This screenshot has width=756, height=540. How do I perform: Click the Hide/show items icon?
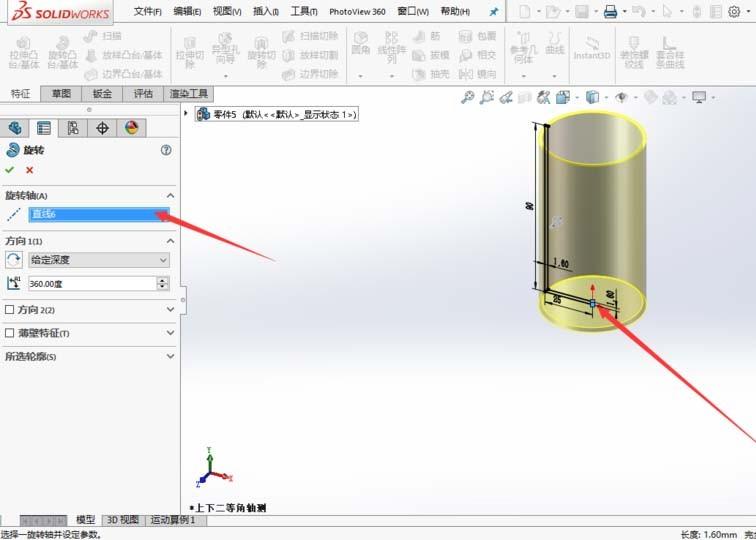tap(621, 97)
